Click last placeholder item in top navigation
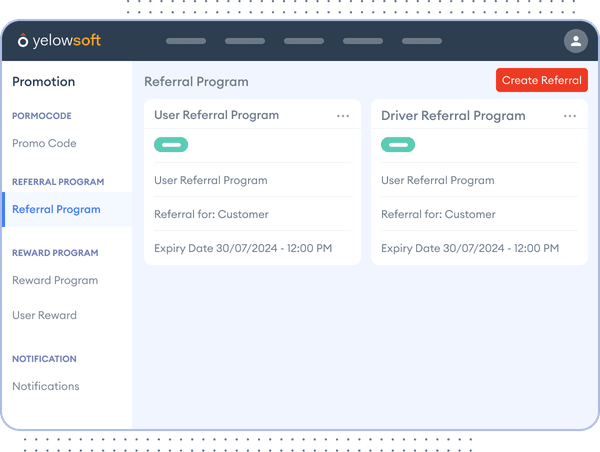The height and width of the screenshot is (452, 600). click(421, 41)
